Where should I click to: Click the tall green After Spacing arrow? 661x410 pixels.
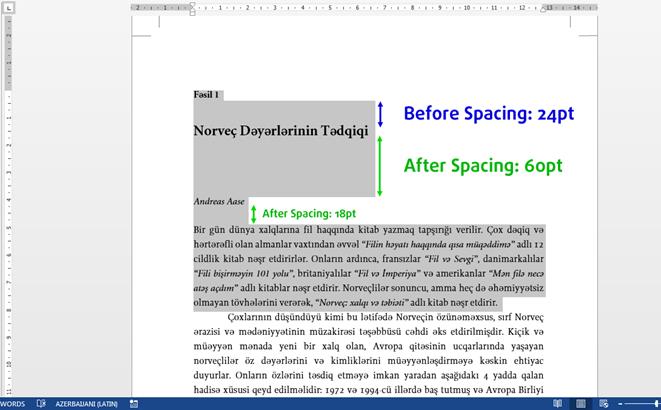click(x=380, y=166)
